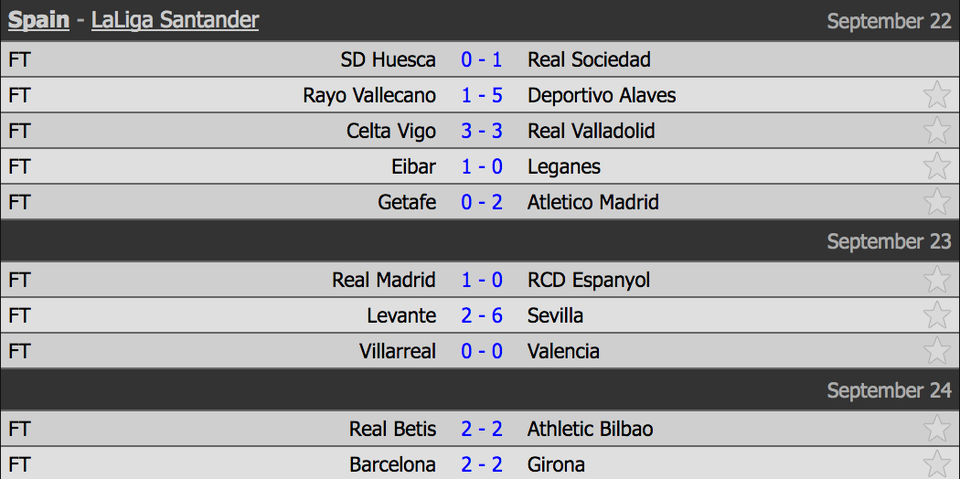Open the 0 - 1 score for SD Huesca
This screenshot has height=479, width=960.
tap(482, 59)
